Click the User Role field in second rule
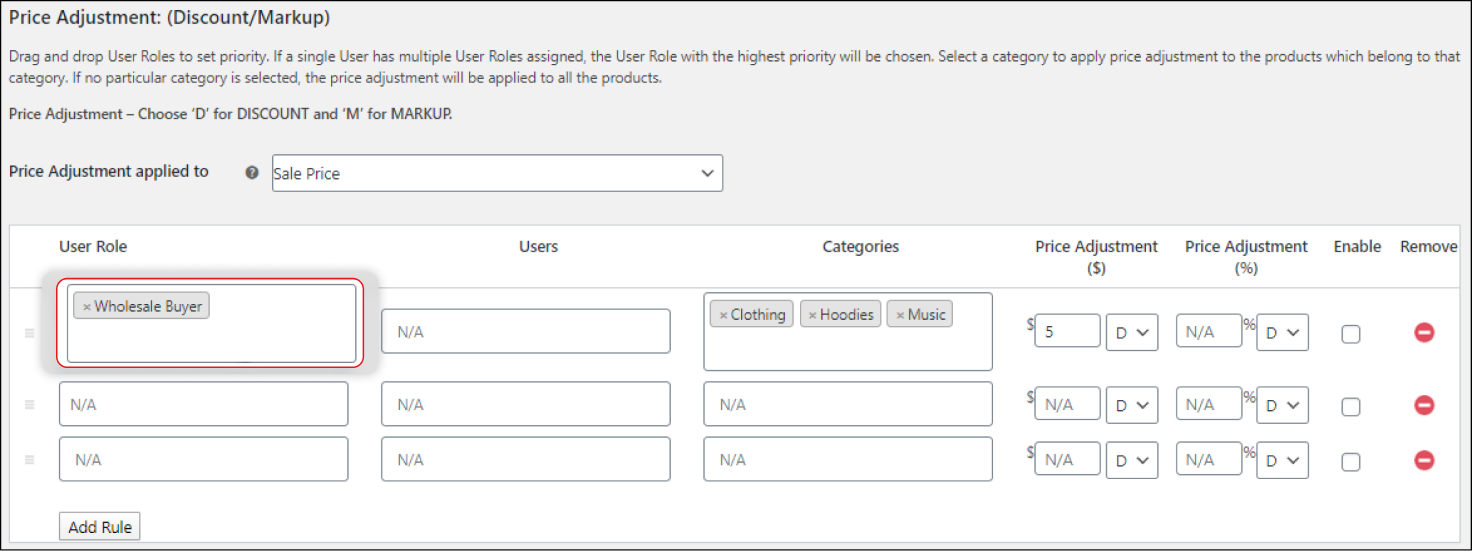The width and height of the screenshot is (1472, 551). click(203, 404)
